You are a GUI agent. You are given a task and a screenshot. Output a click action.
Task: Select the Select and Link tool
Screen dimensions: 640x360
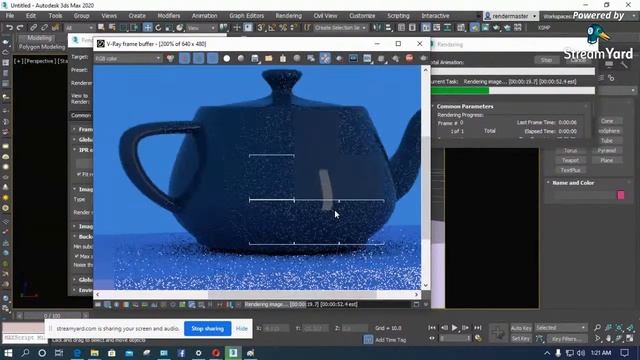(x=33, y=28)
